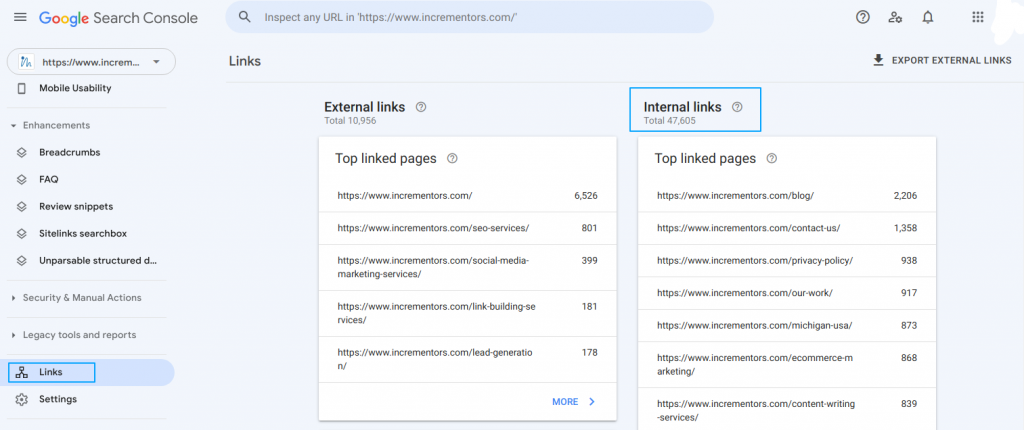Click help icon in External Top linked pages
The width and height of the screenshot is (1024, 430).
click(452, 158)
